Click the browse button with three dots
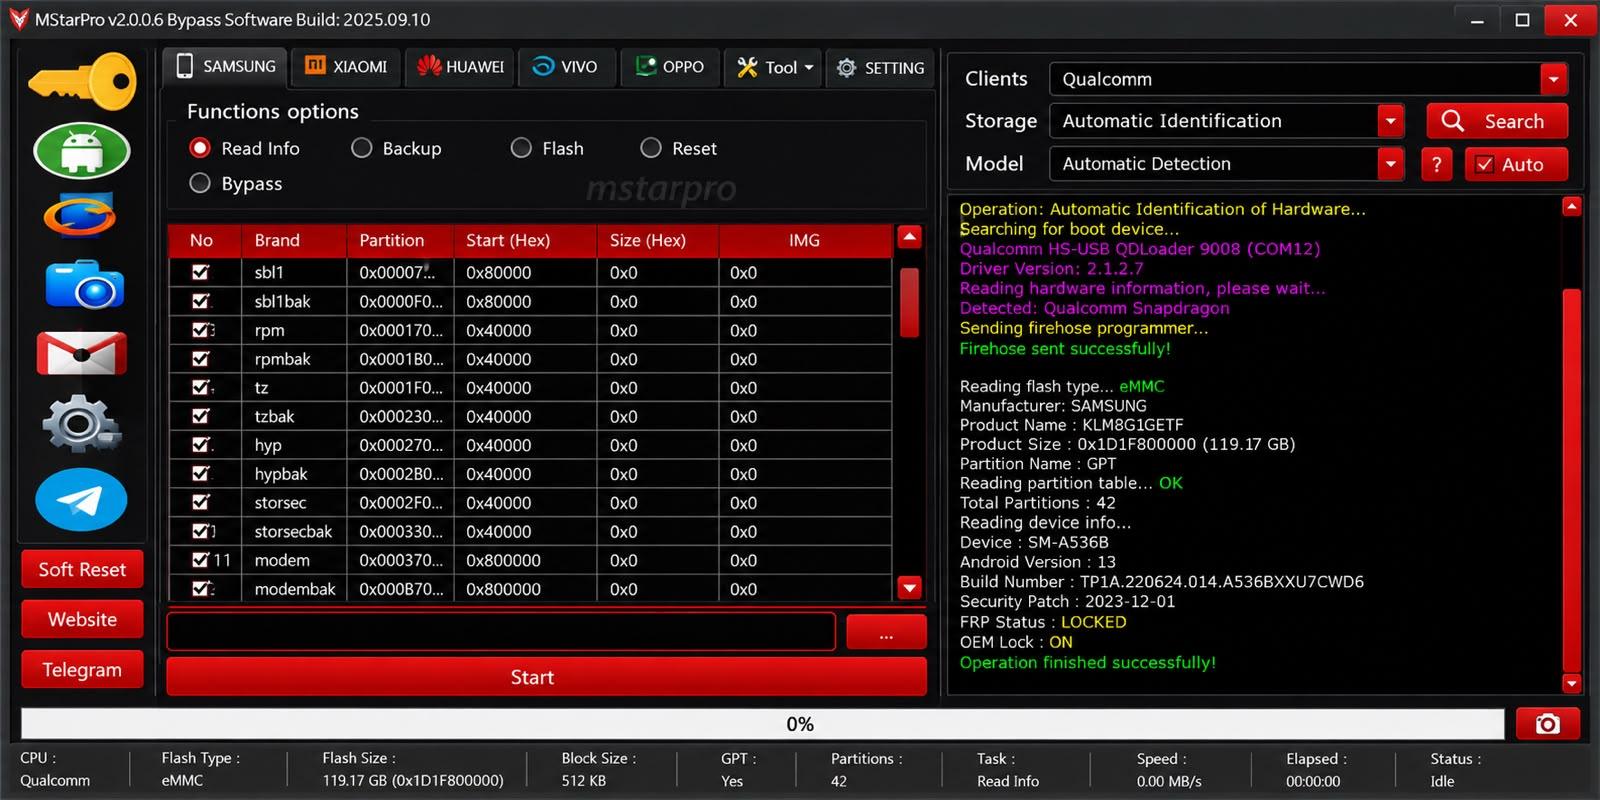 (x=886, y=632)
